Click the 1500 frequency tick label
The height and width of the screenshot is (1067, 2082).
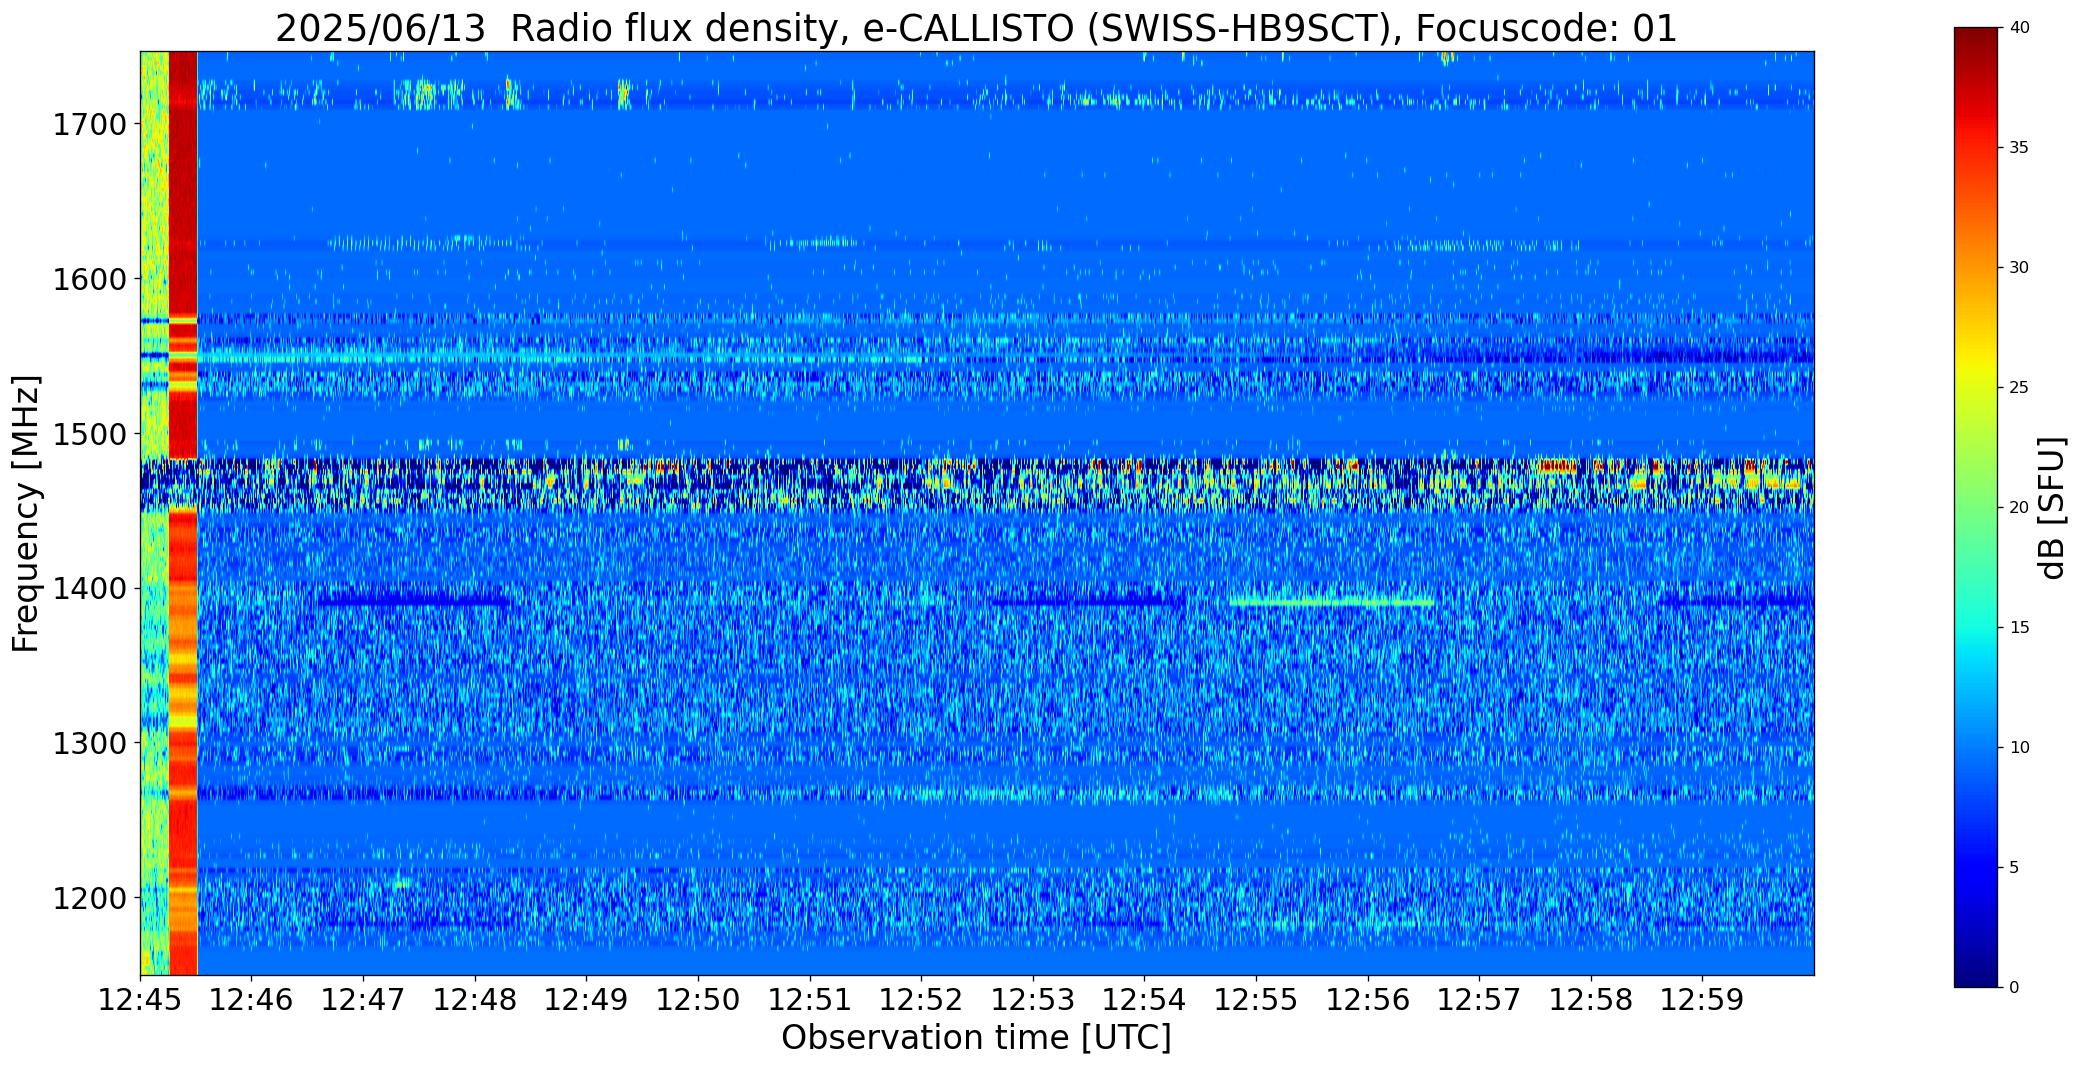click(89, 434)
